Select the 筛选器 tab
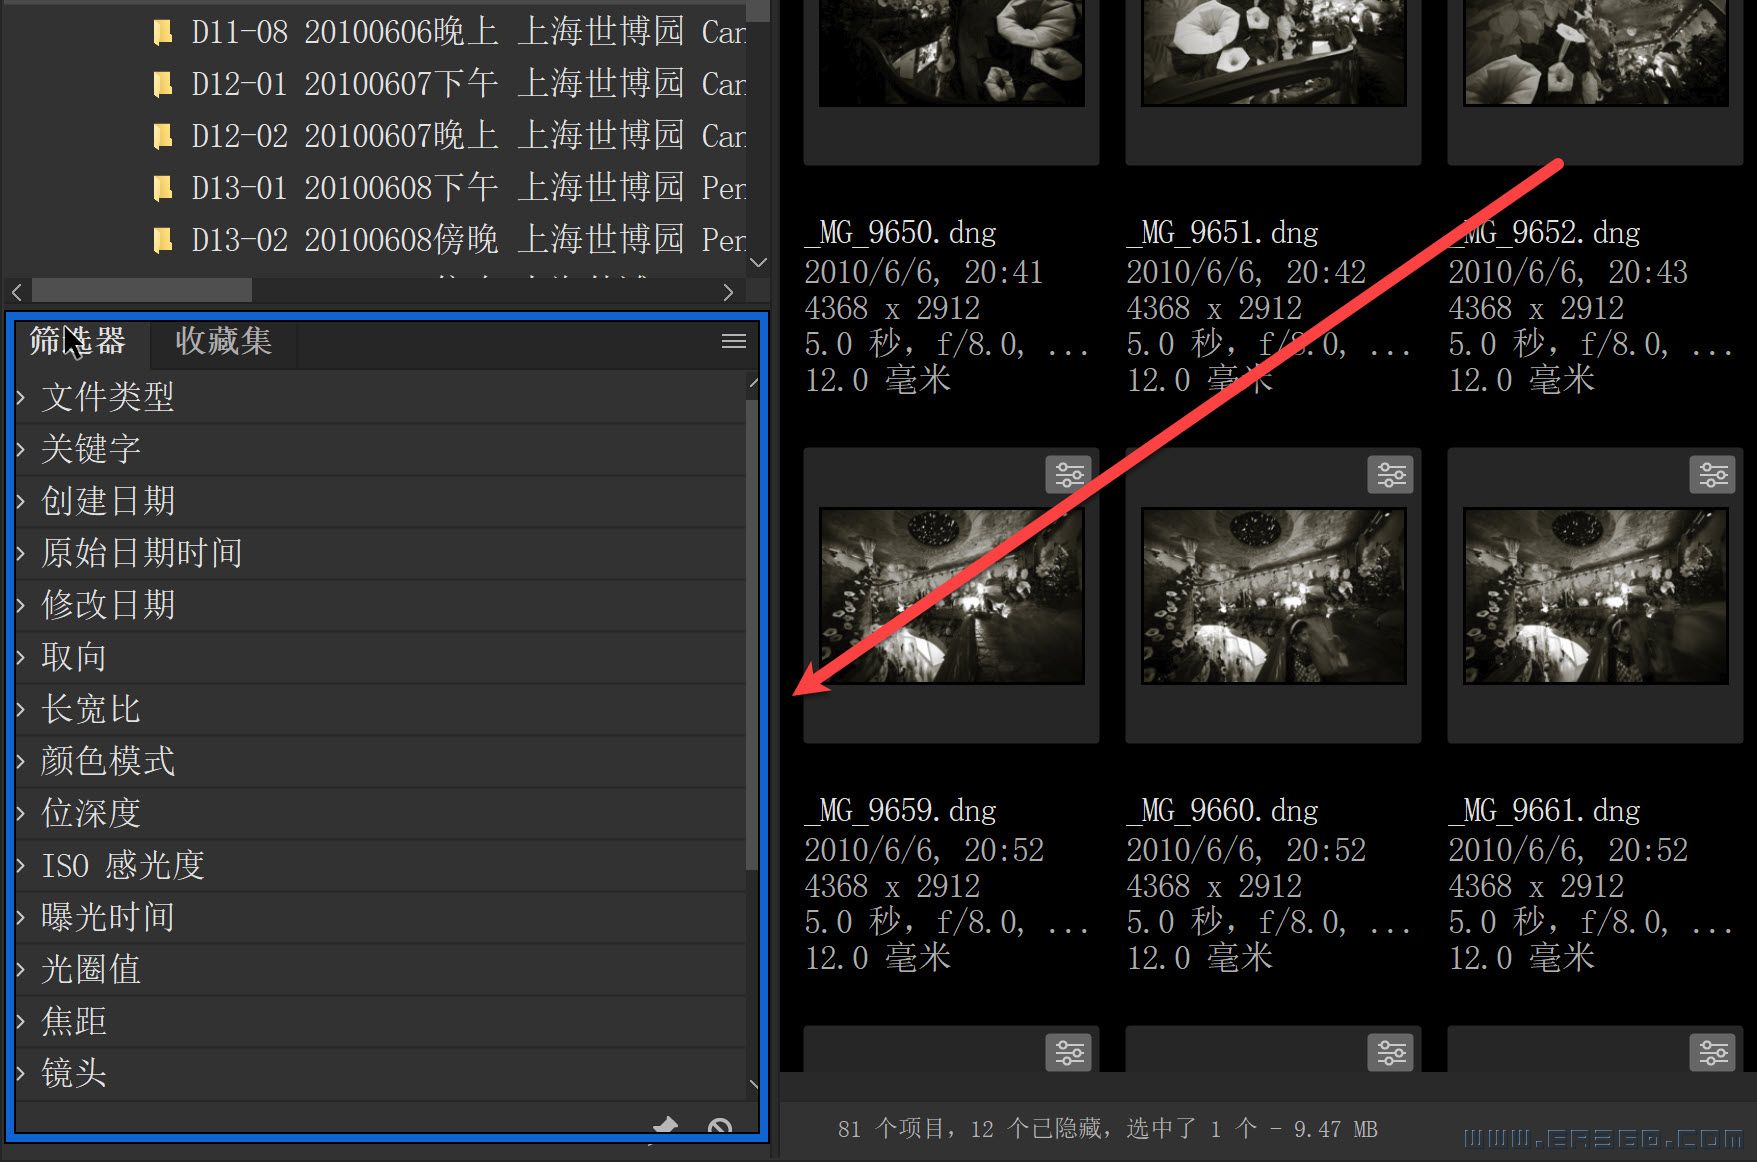1757x1162 pixels. click(x=78, y=342)
